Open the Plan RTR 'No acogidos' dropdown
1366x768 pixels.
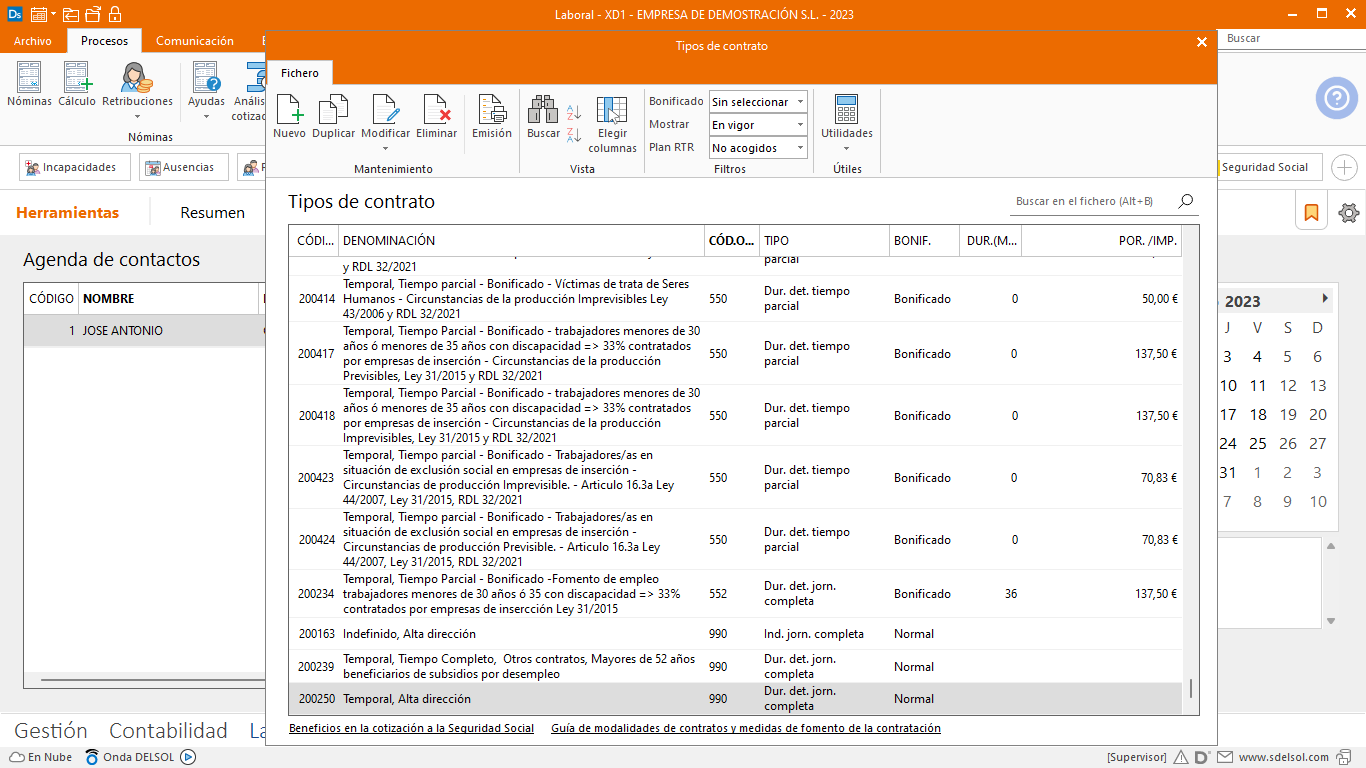(800, 148)
